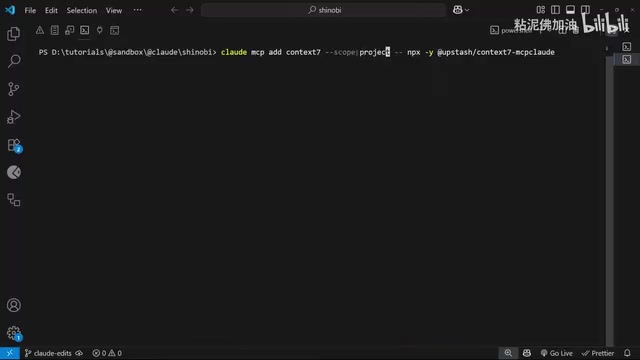Screen dimensions: 640x360
Task: Open the File menu
Action: point(30,10)
